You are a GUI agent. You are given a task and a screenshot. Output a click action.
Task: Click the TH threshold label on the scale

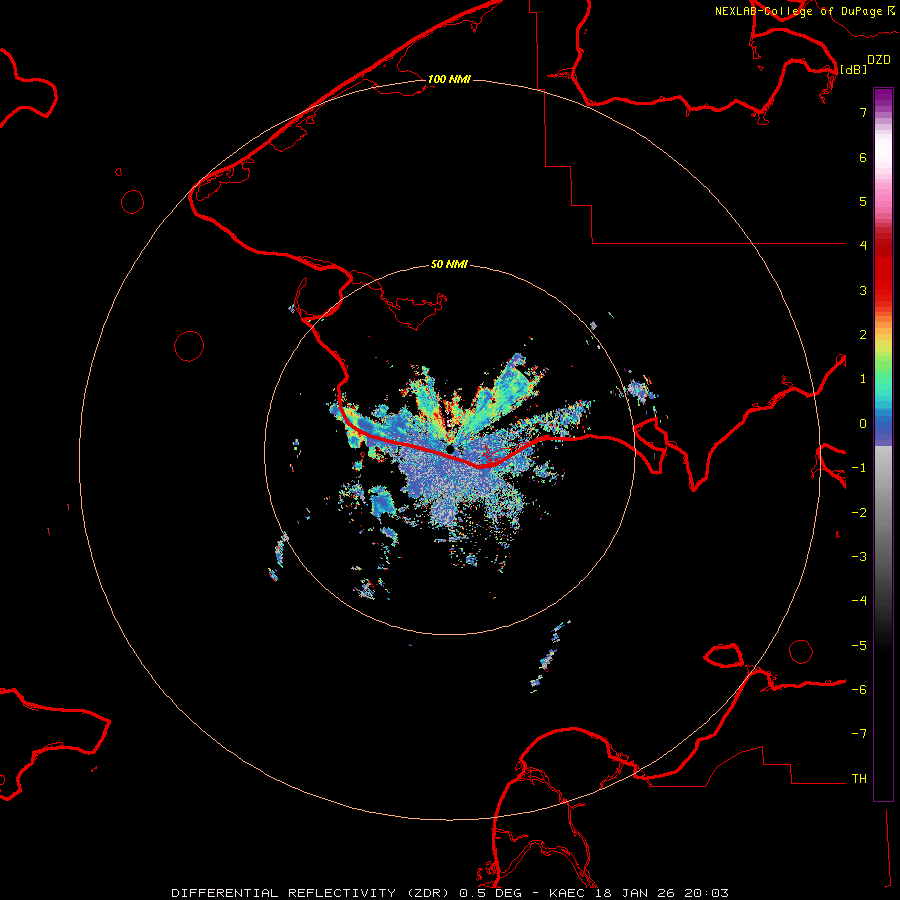859,779
